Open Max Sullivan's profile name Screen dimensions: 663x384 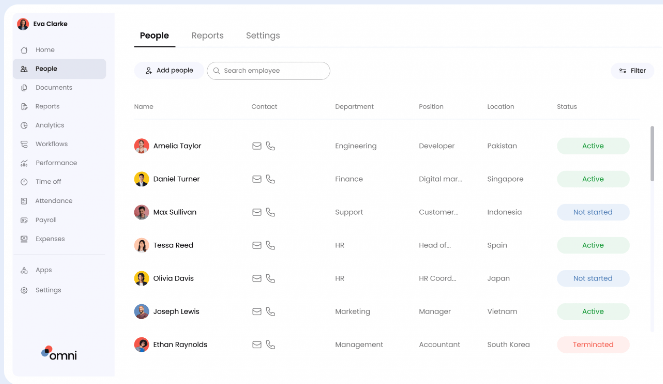pyautogui.click(x=175, y=212)
